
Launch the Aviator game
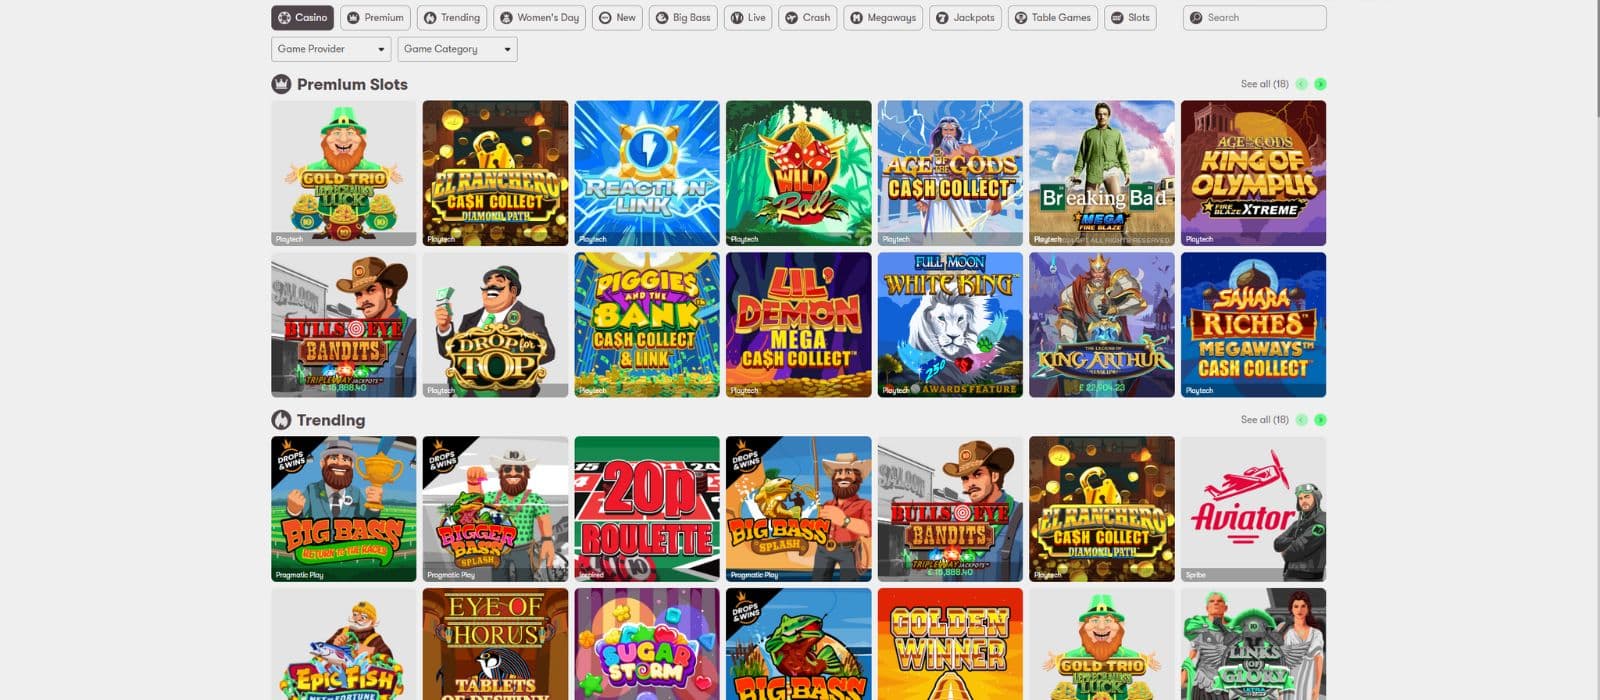pyautogui.click(x=1254, y=509)
